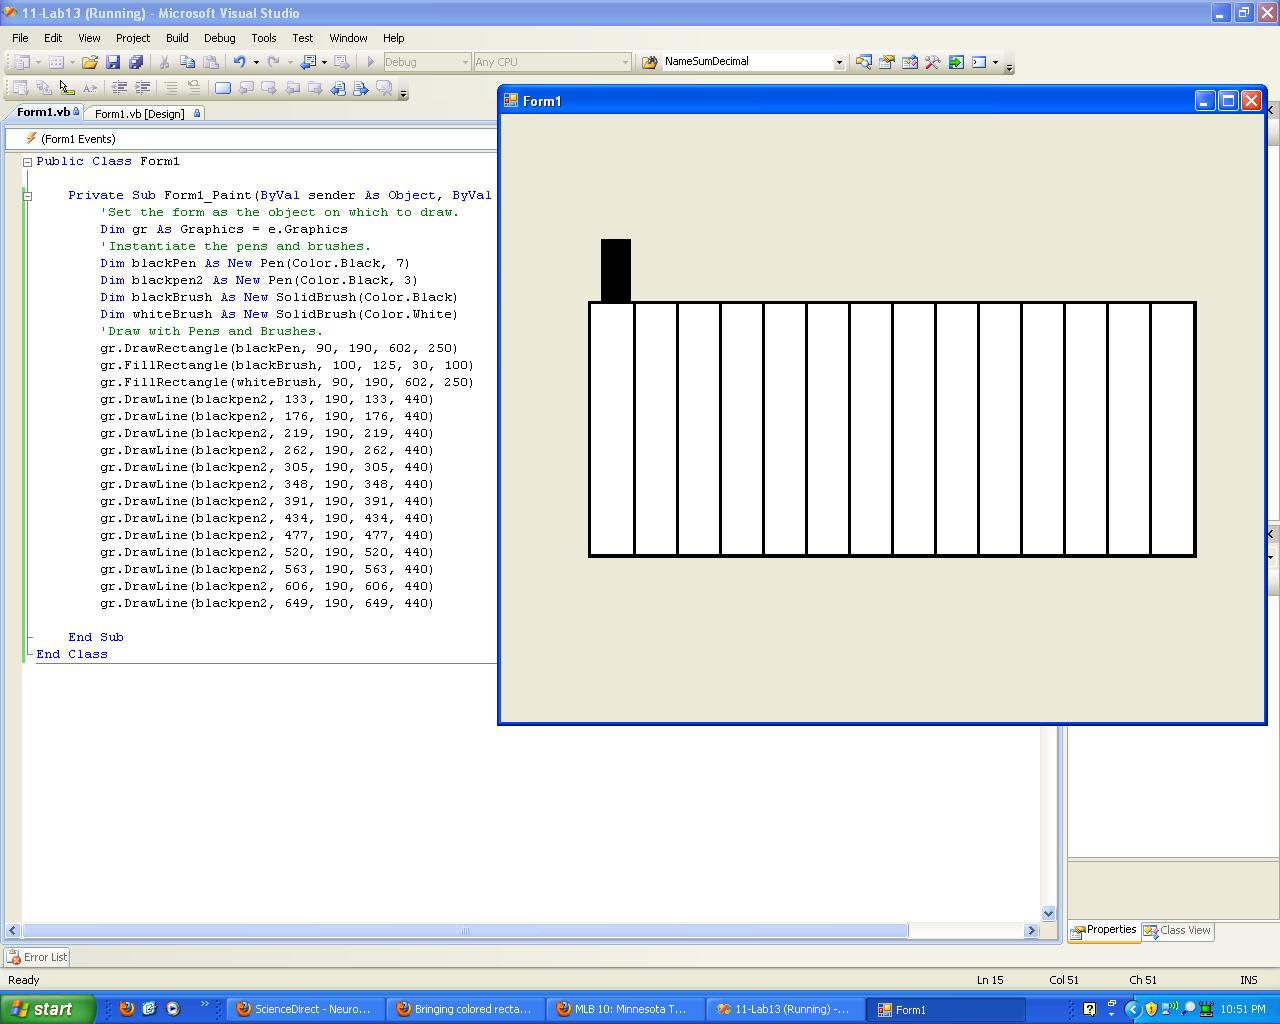
Task: Collapse the Public Class Form1 outline
Action: 28,161
